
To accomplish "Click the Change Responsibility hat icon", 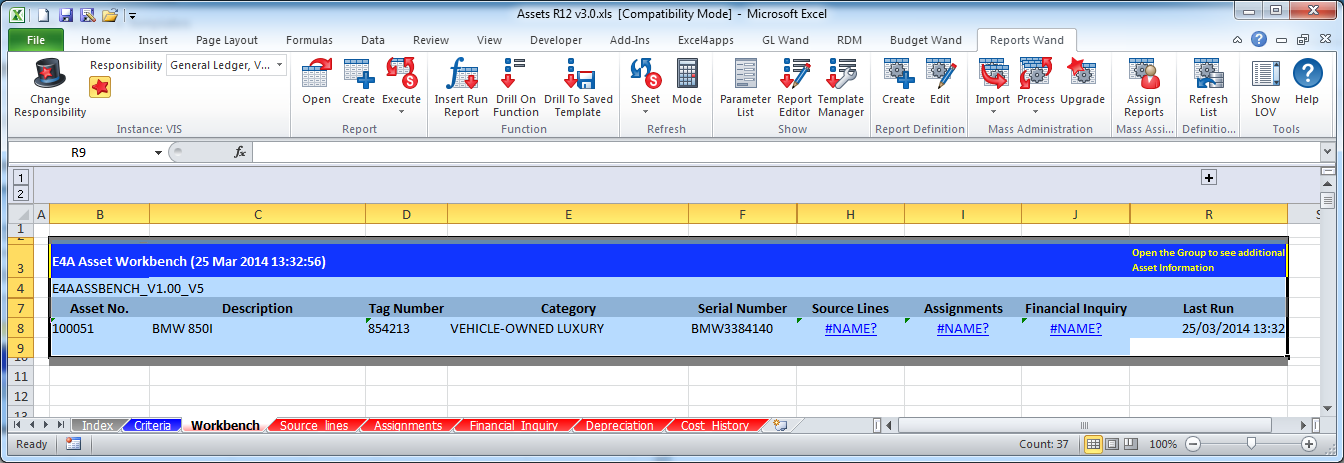I will pyautogui.click(x=50, y=74).
